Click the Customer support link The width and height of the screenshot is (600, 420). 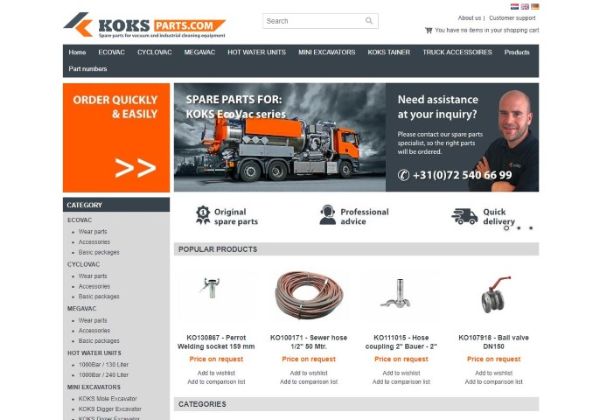click(x=512, y=18)
